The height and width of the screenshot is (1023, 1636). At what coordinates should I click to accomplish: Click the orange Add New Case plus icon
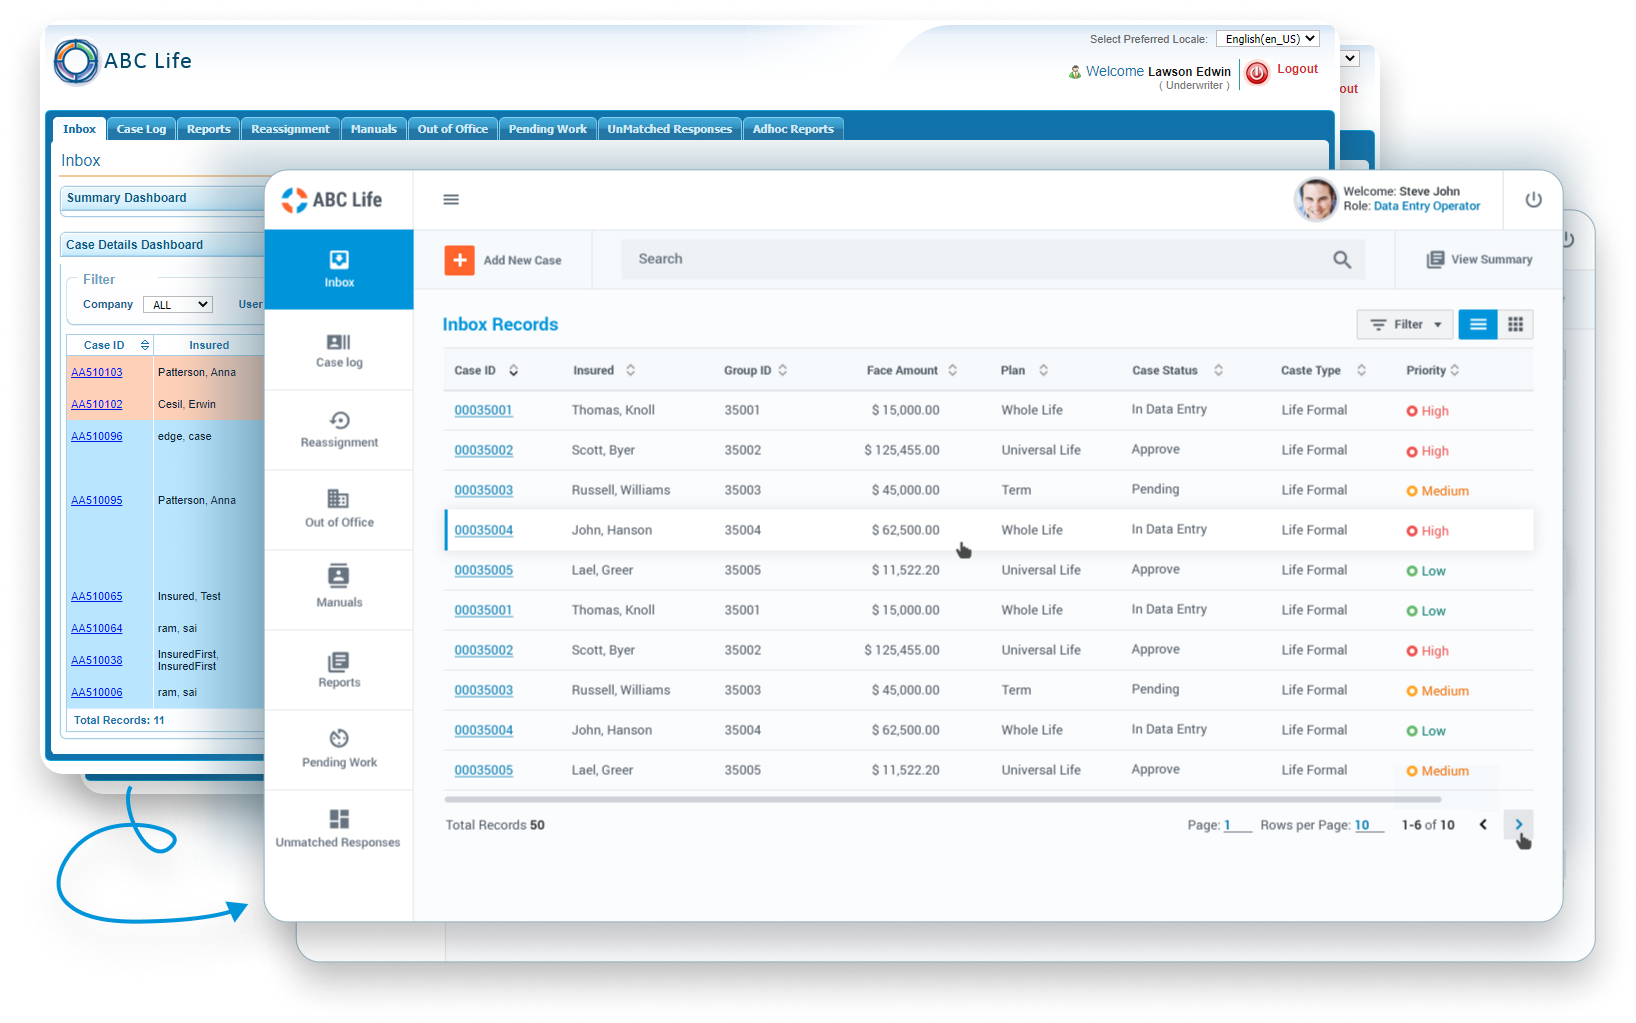(x=459, y=260)
